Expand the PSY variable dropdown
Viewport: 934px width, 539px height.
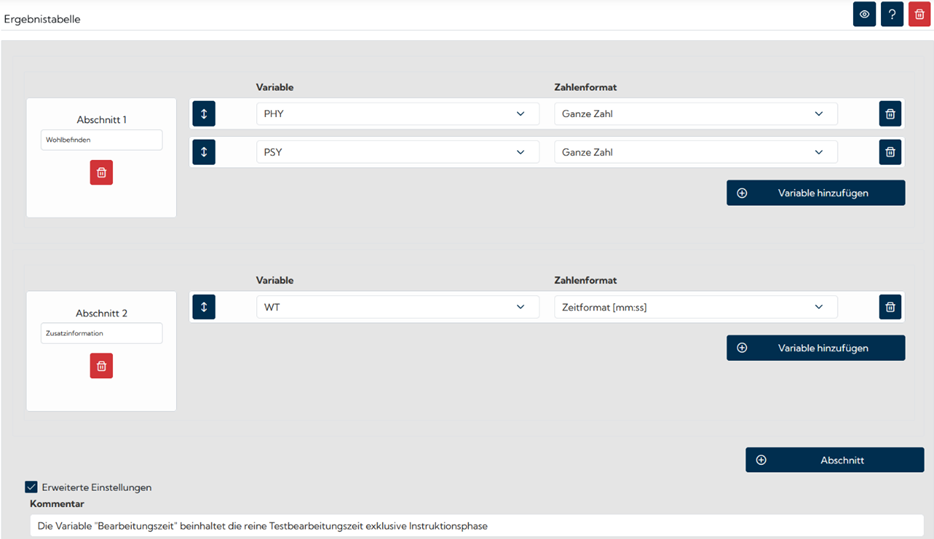[x=397, y=152]
